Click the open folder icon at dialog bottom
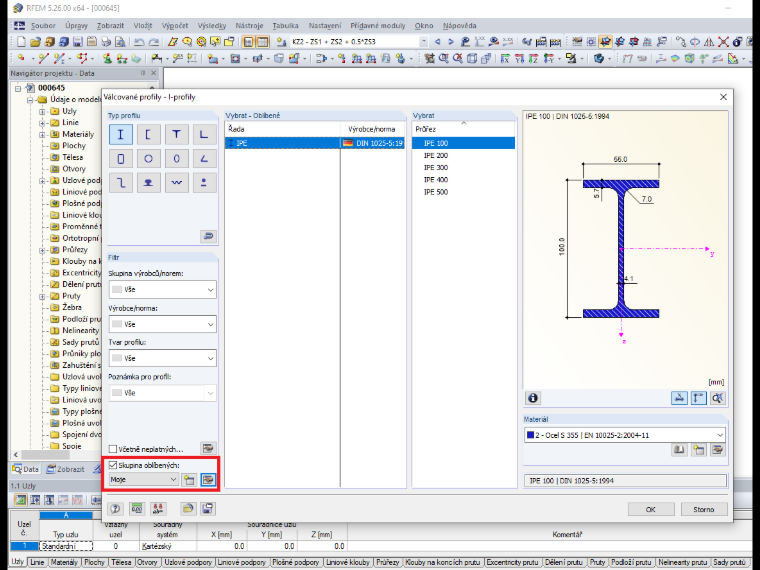The image size is (760, 570). [188, 508]
